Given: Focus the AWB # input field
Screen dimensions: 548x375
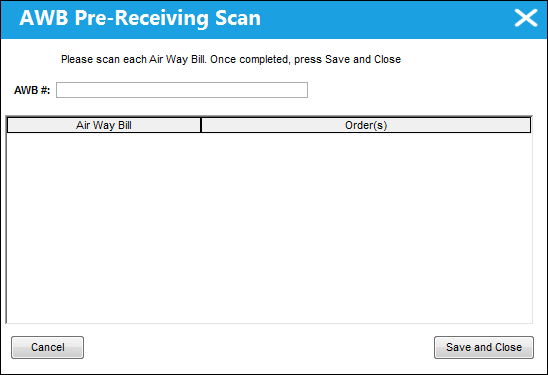Looking at the screenshot, I should coord(182,90).
